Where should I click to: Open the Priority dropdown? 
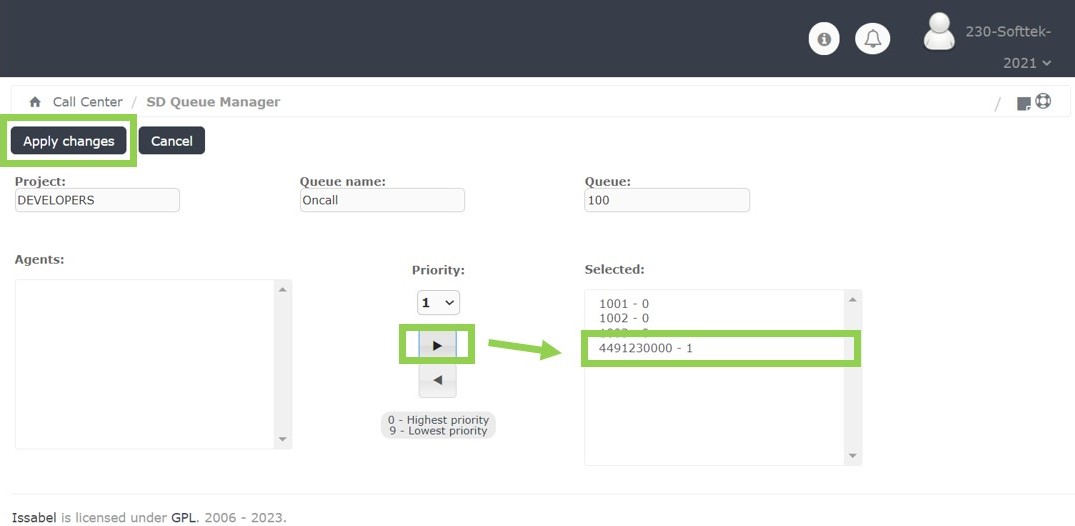(x=438, y=302)
